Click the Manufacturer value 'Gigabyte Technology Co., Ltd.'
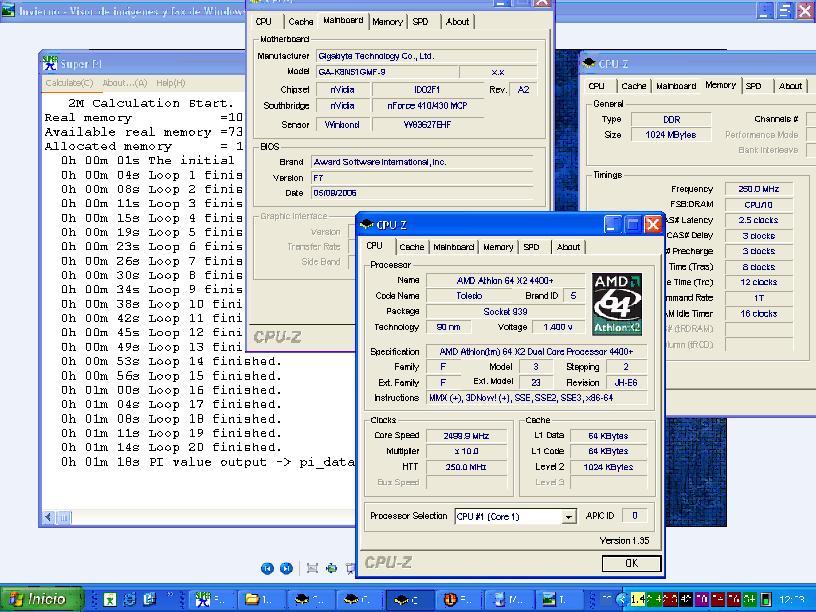816x612 pixels. pyautogui.click(x=426, y=56)
